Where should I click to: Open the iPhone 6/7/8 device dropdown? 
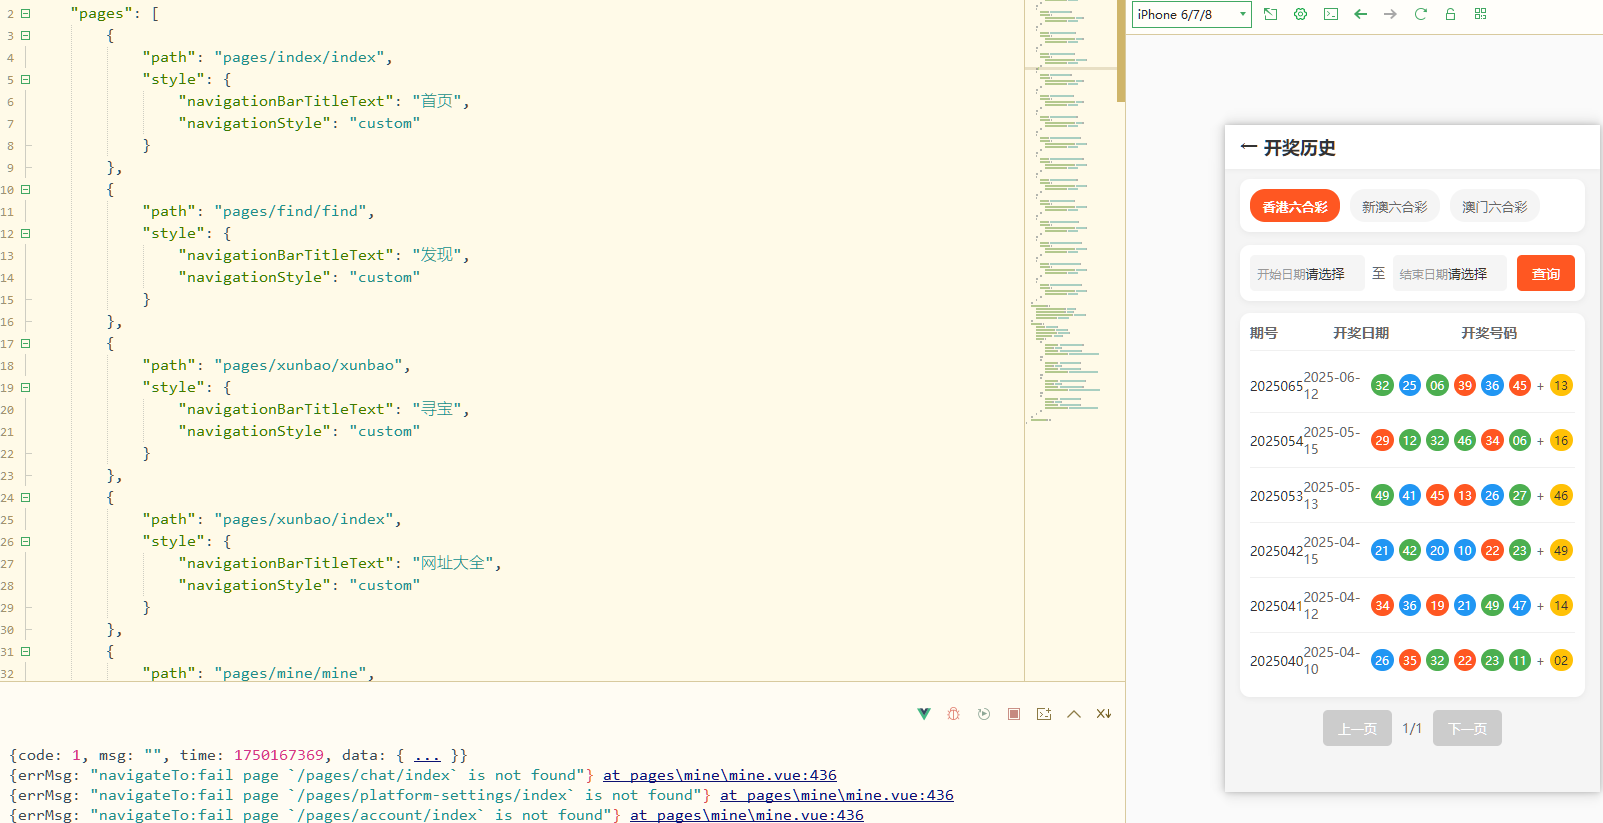point(1191,14)
